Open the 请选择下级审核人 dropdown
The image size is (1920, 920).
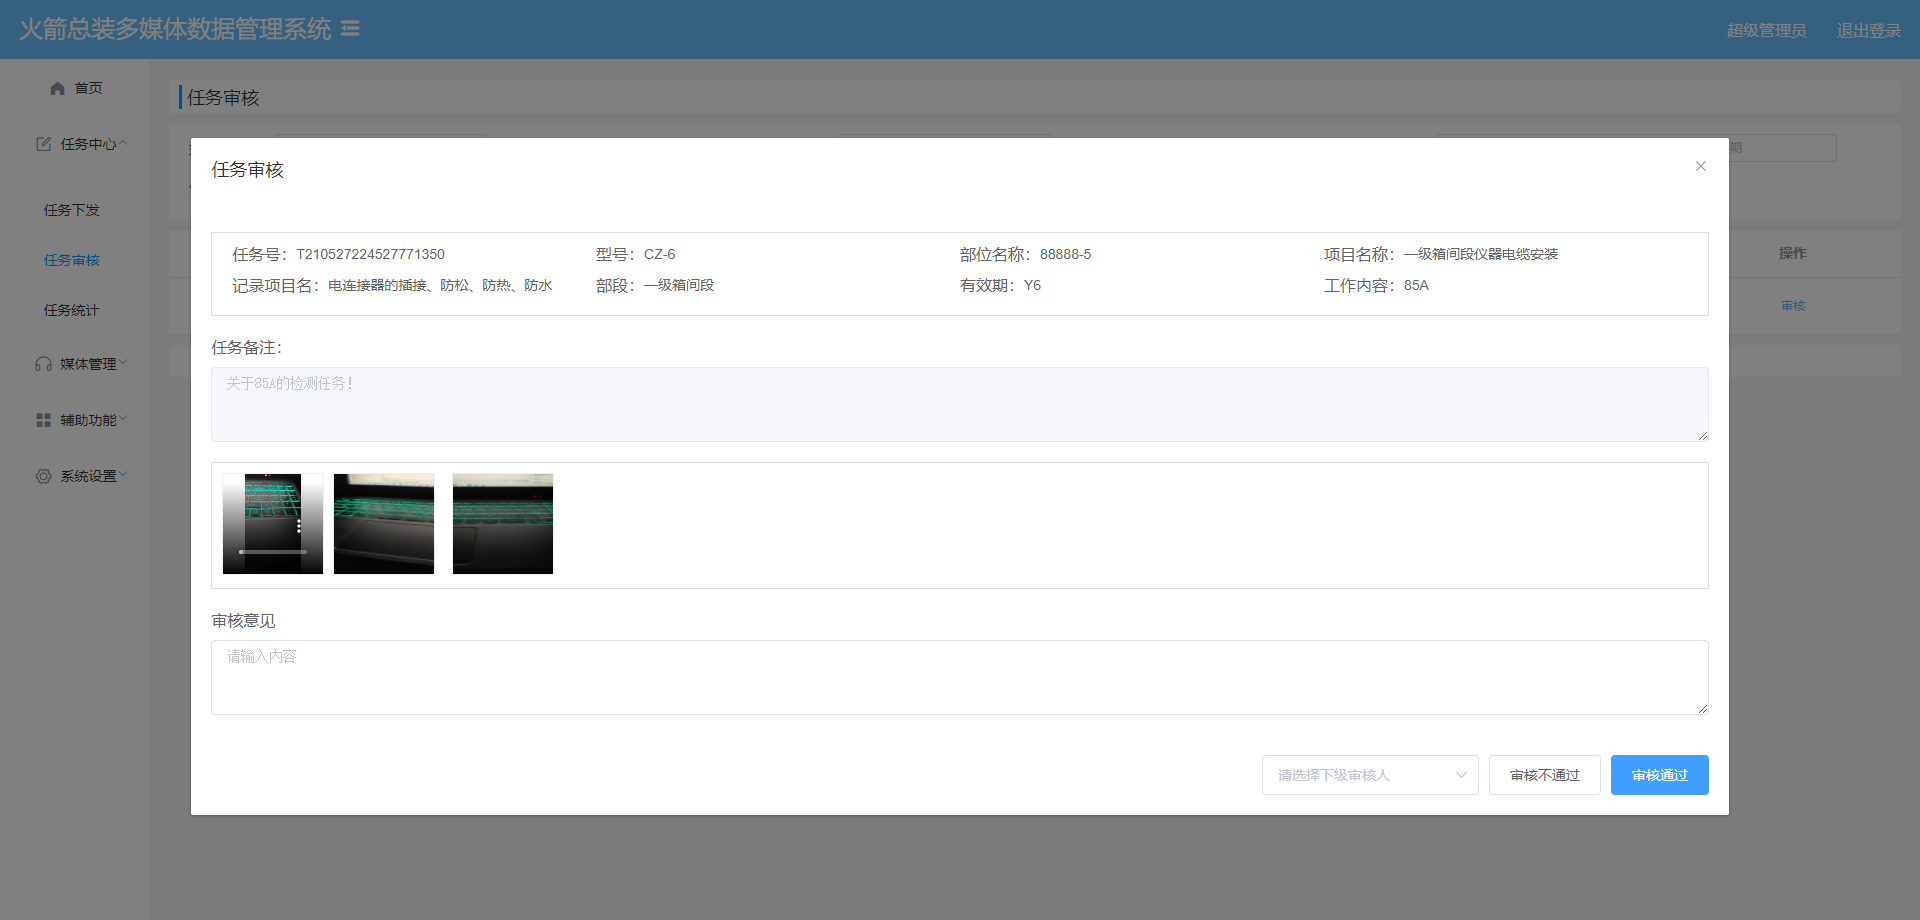(1369, 775)
